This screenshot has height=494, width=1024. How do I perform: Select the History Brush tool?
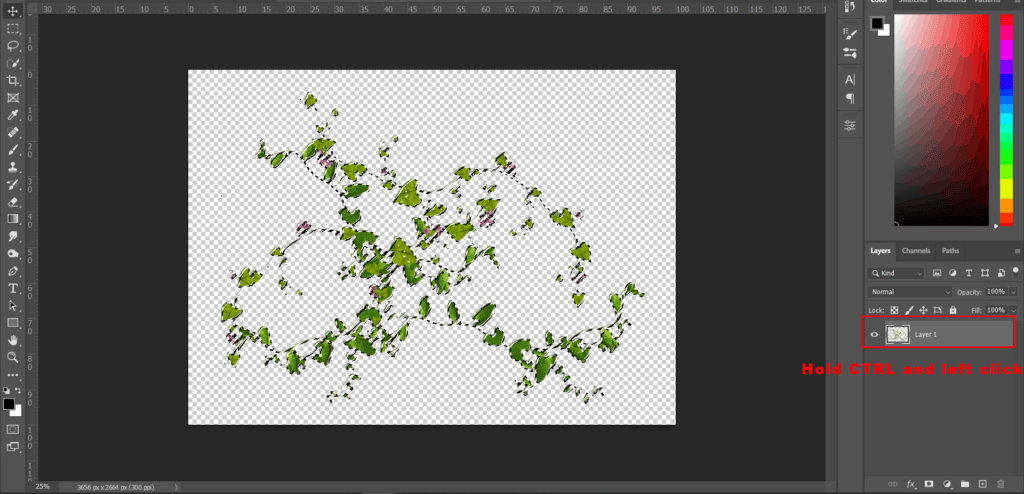(12, 184)
